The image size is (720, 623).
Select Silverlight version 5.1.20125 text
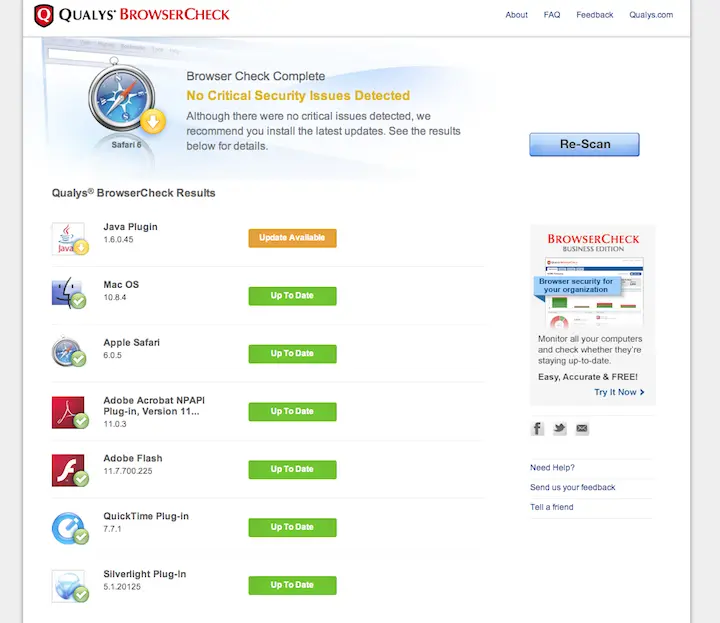click(x=122, y=586)
